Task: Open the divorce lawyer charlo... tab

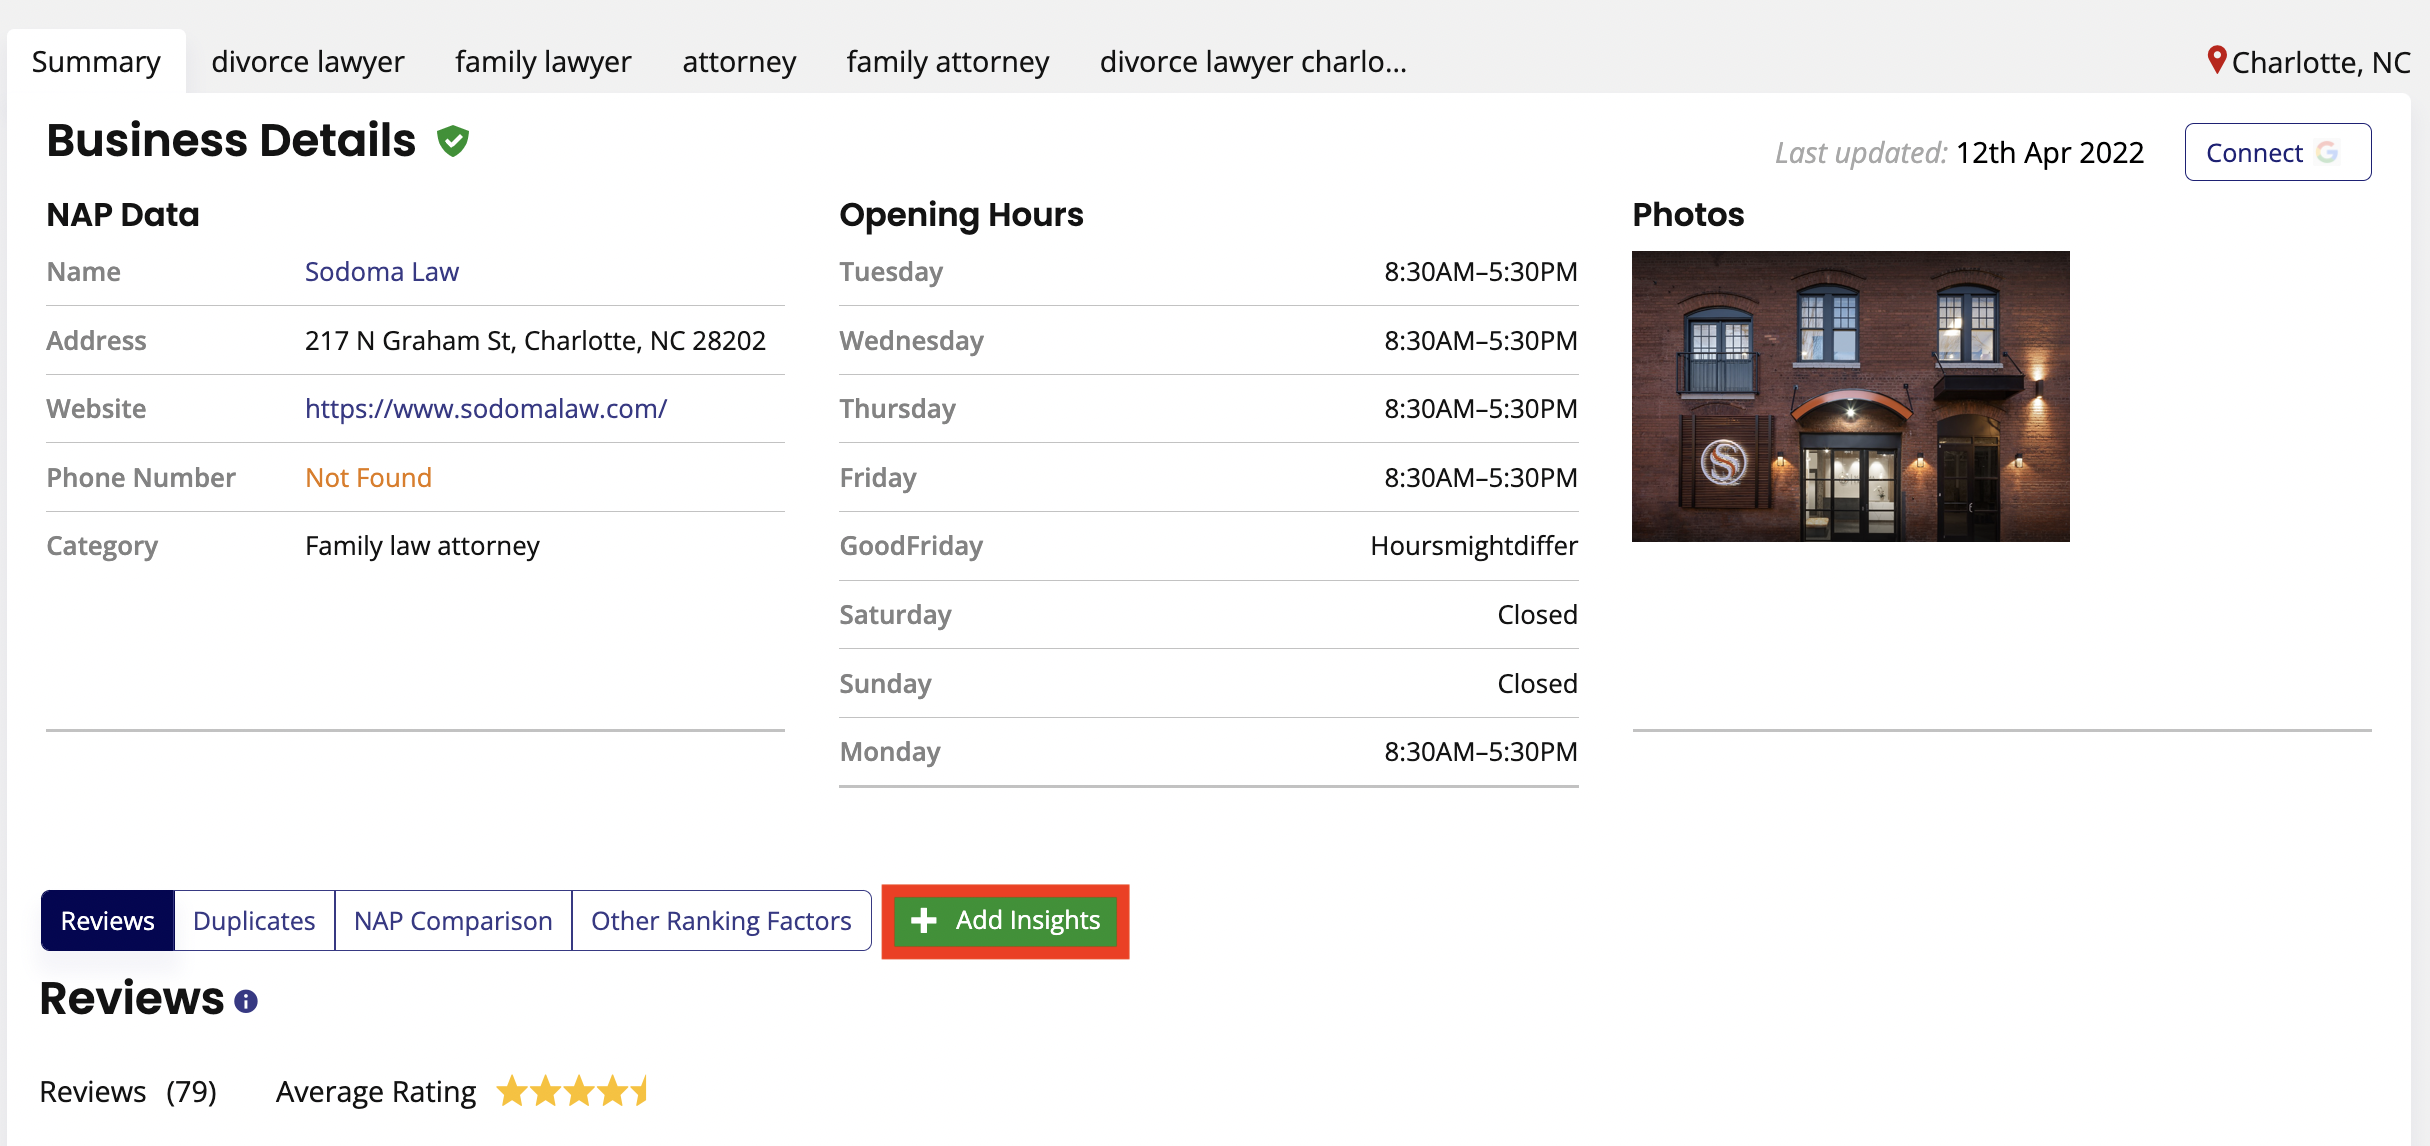Action: click(1253, 62)
